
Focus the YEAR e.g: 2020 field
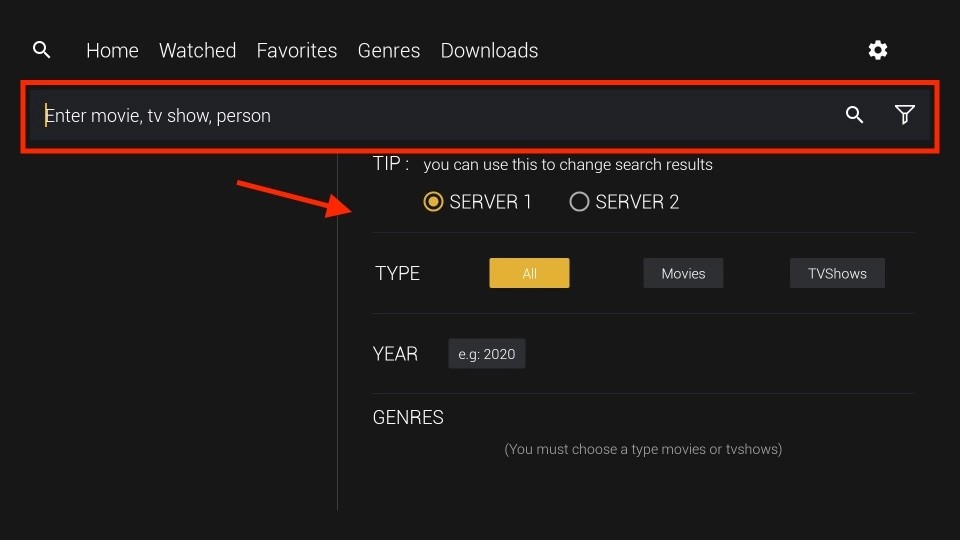(487, 354)
